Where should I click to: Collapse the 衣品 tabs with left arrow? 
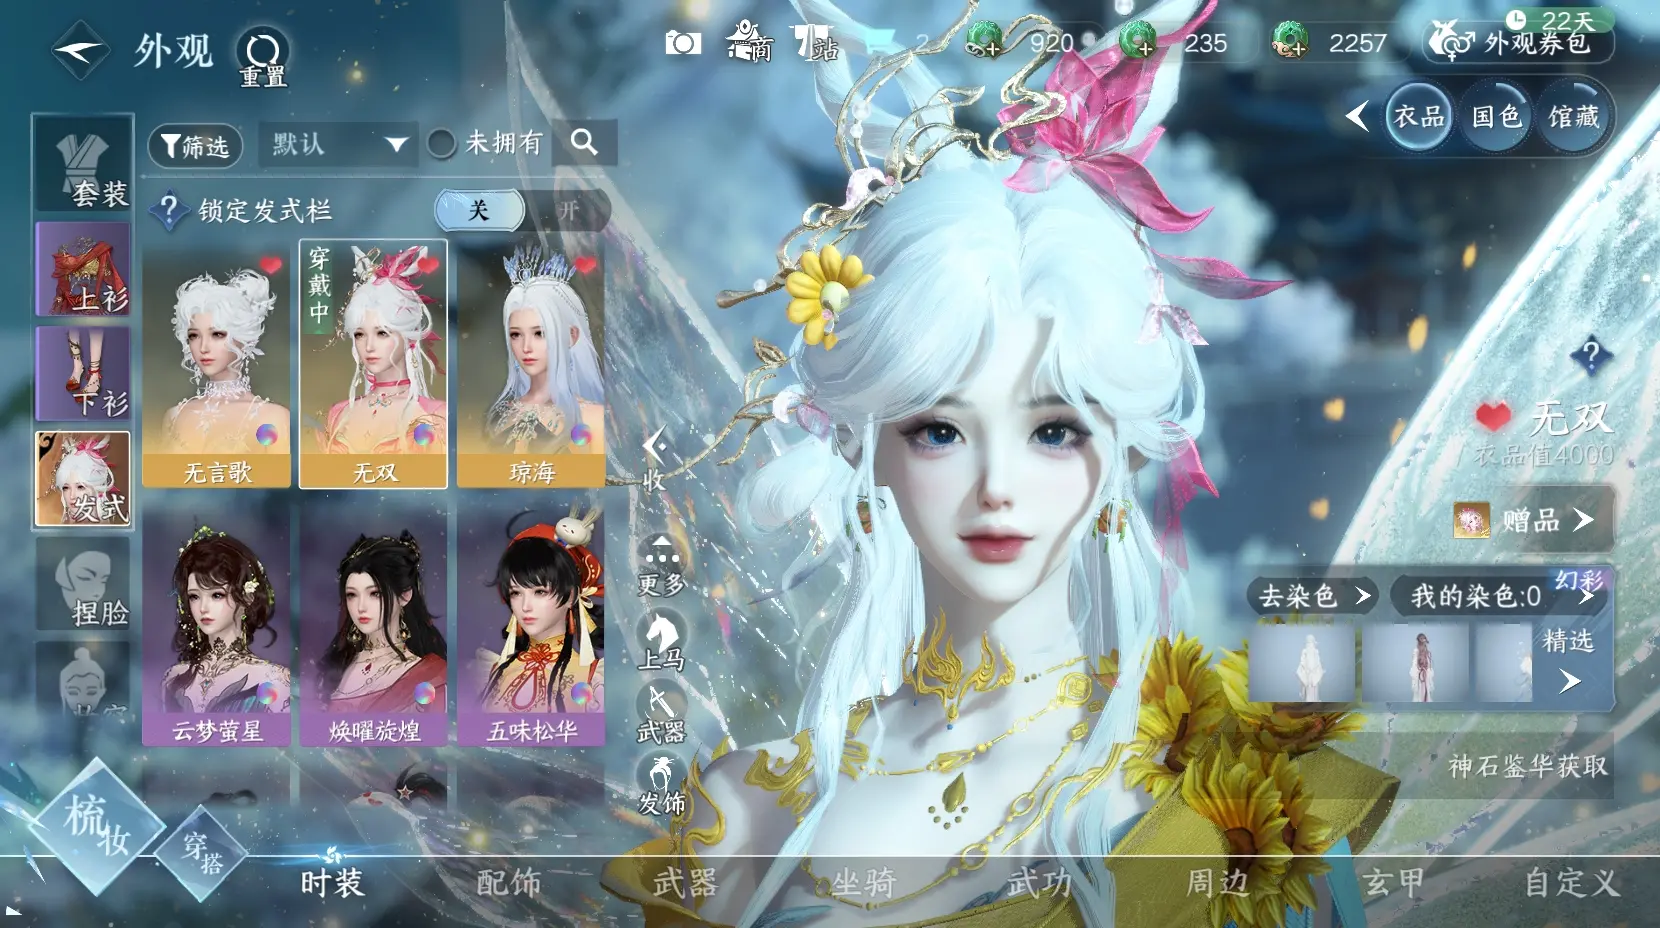tap(1357, 117)
